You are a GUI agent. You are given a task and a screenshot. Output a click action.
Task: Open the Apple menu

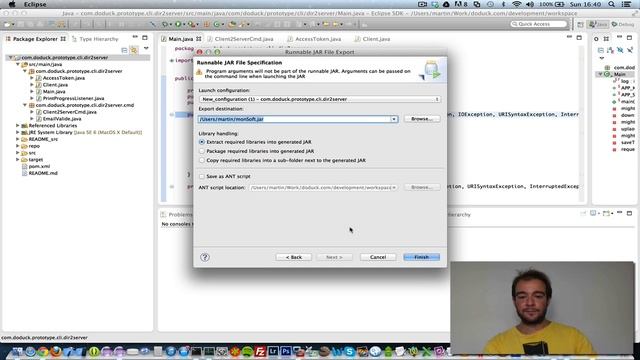coord(12,4)
